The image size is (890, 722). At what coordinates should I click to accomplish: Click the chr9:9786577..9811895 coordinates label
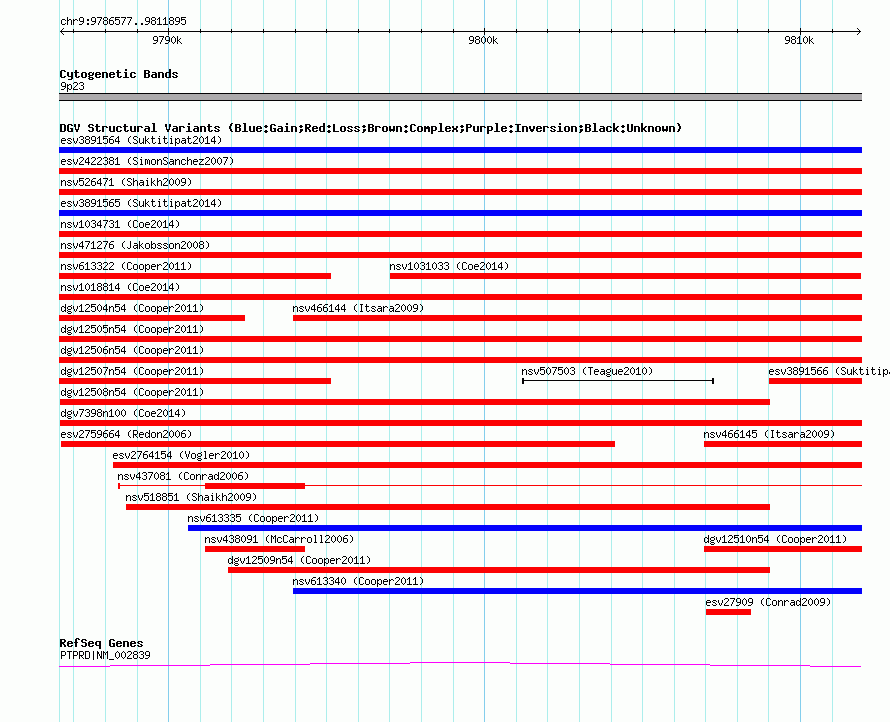pyautogui.click(x=123, y=21)
